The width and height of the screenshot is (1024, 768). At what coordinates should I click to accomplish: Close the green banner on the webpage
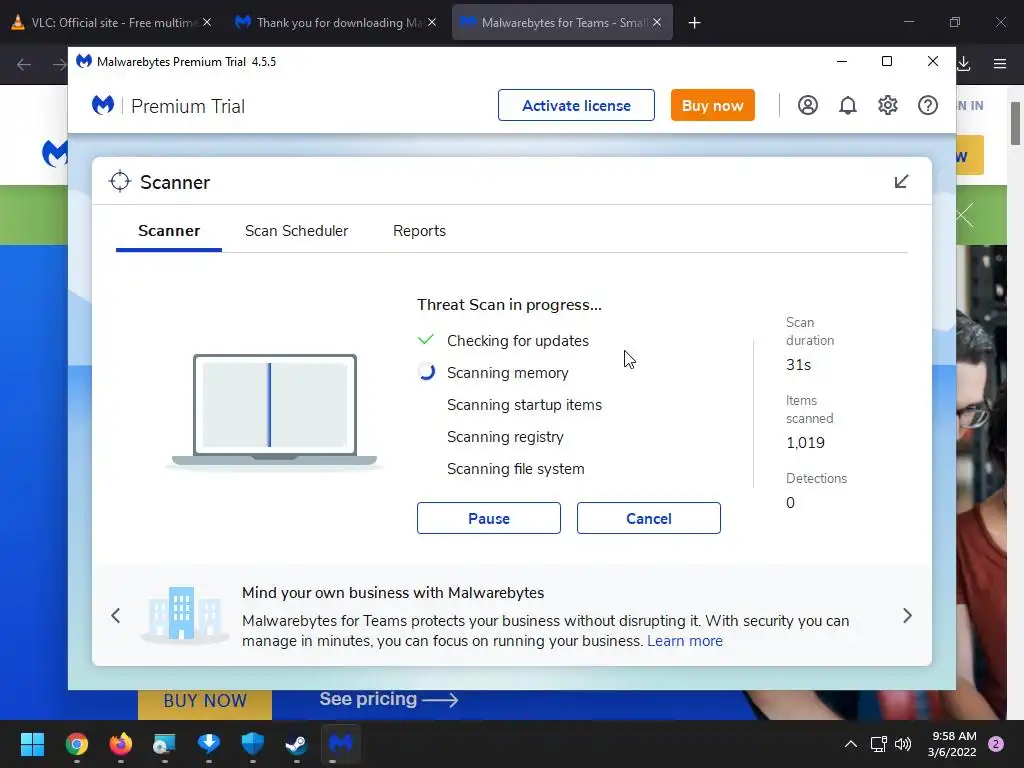coord(965,215)
